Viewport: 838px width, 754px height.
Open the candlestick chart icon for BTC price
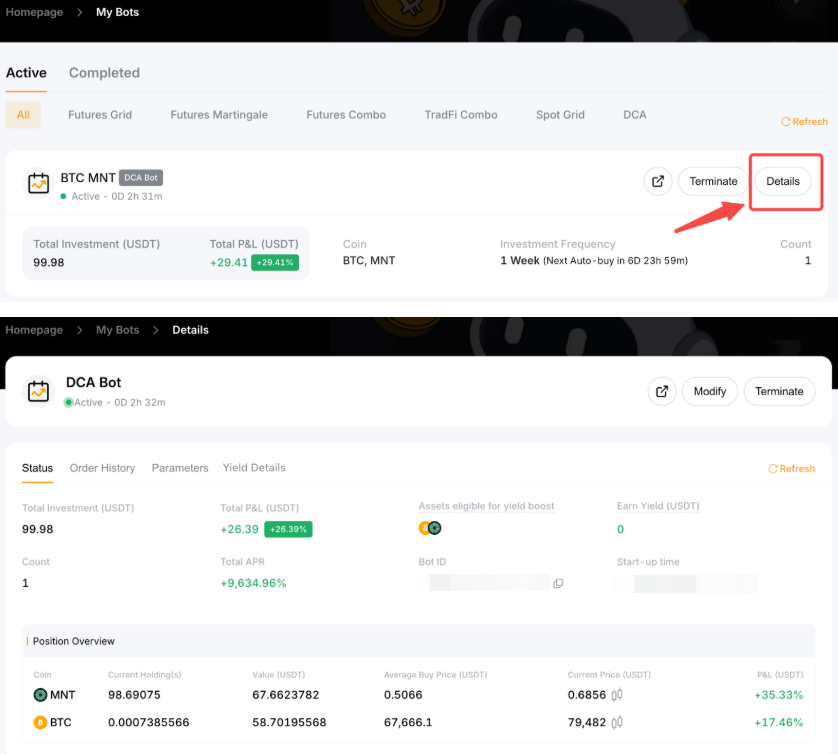617,722
